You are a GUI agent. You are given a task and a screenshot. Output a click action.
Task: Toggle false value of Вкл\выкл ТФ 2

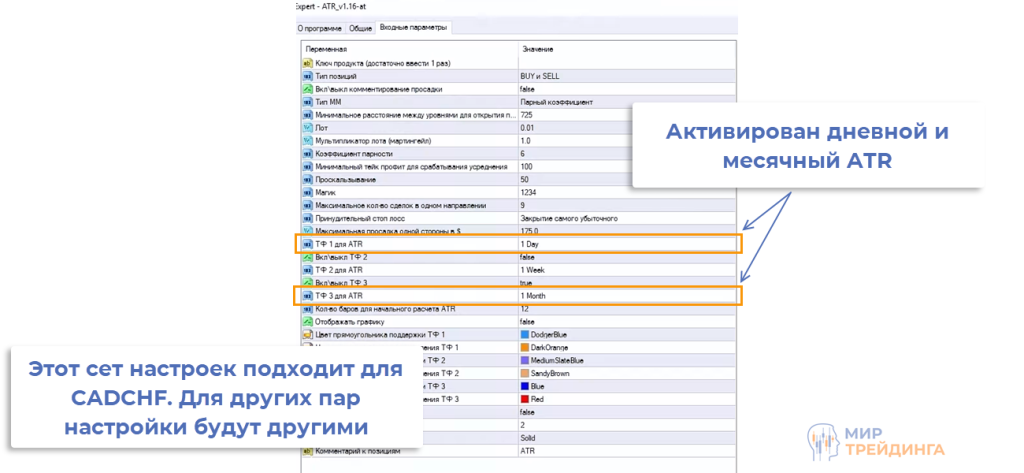[x=526, y=257]
